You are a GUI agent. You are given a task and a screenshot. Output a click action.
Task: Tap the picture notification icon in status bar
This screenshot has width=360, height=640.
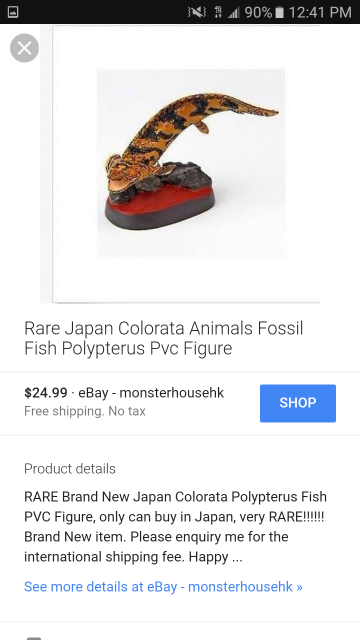coord(13,12)
